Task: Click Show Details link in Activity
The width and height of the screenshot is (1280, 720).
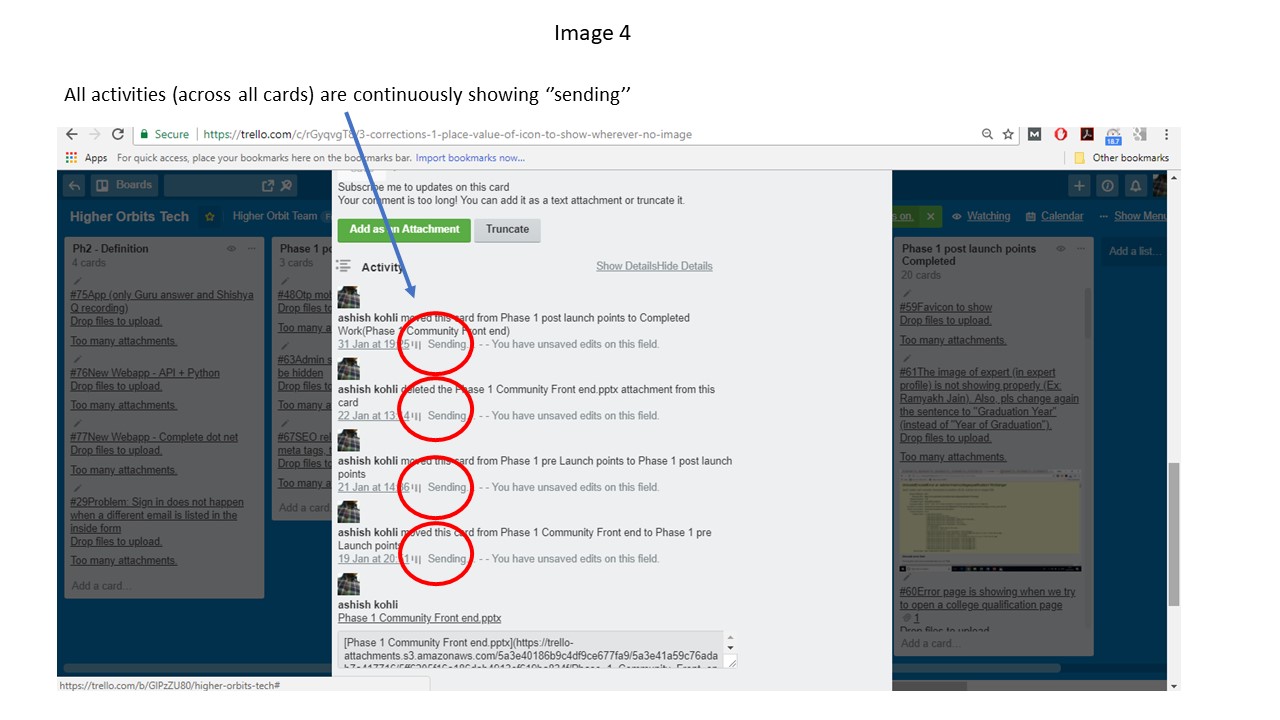Action: click(x=626, y=266)
